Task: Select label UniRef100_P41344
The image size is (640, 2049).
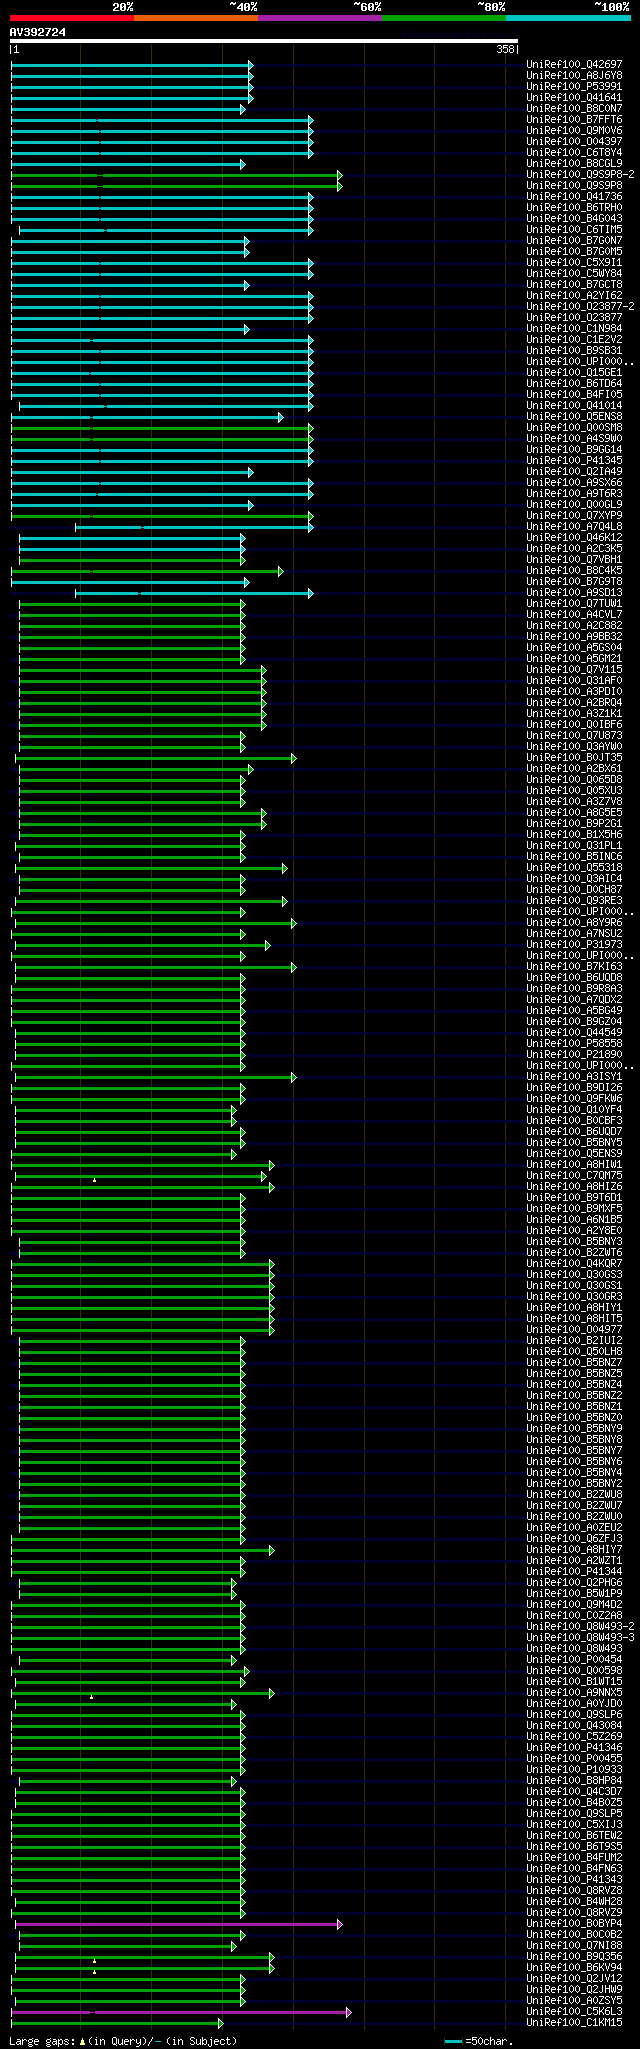Action: [574, 1572]
